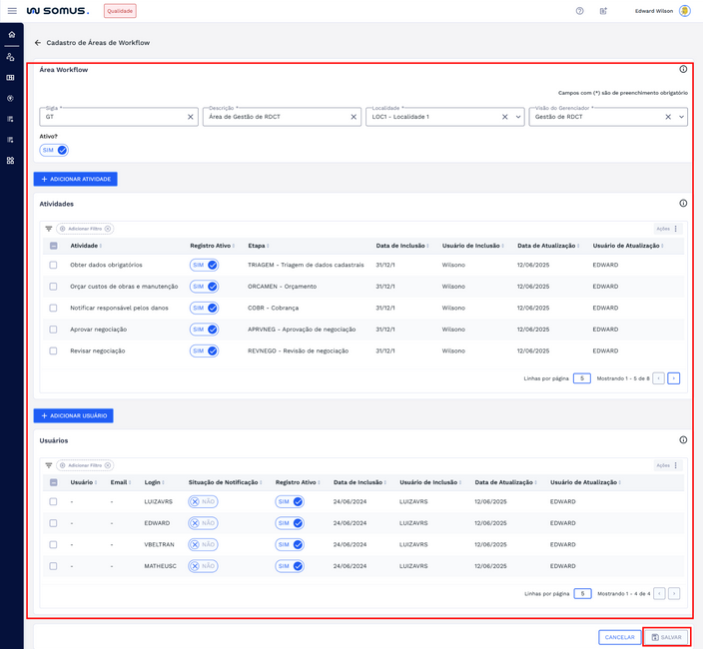This screenshot has width=703, height=649.
Task: Expand the Localidade dropdown
Action: pyautogui.click(x=517, y=117)
